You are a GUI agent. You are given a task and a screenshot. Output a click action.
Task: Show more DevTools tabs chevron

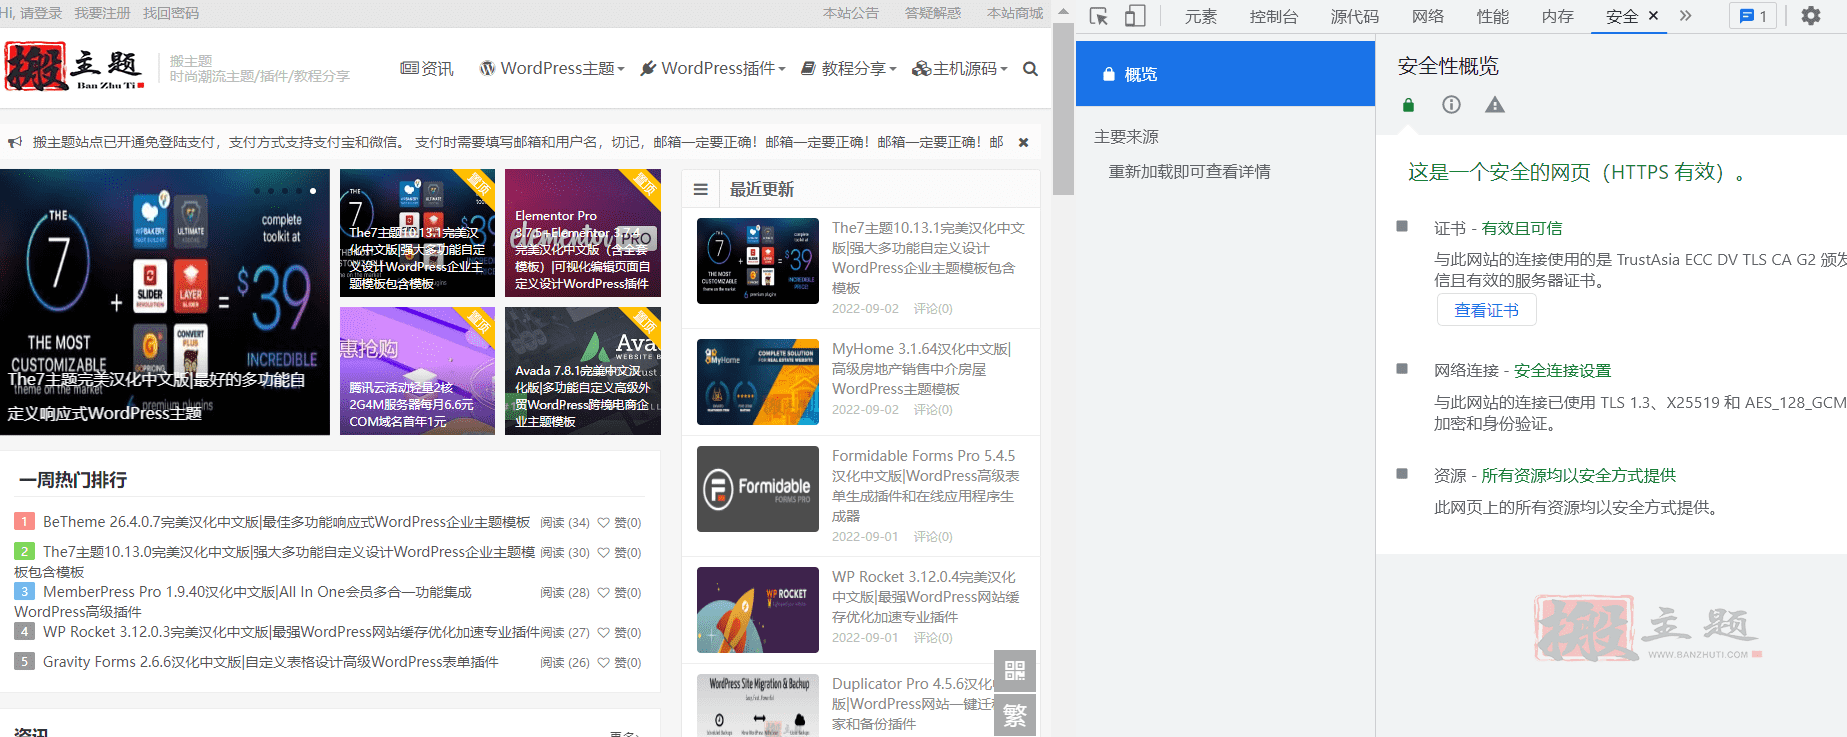click(x=1686, y=16)
